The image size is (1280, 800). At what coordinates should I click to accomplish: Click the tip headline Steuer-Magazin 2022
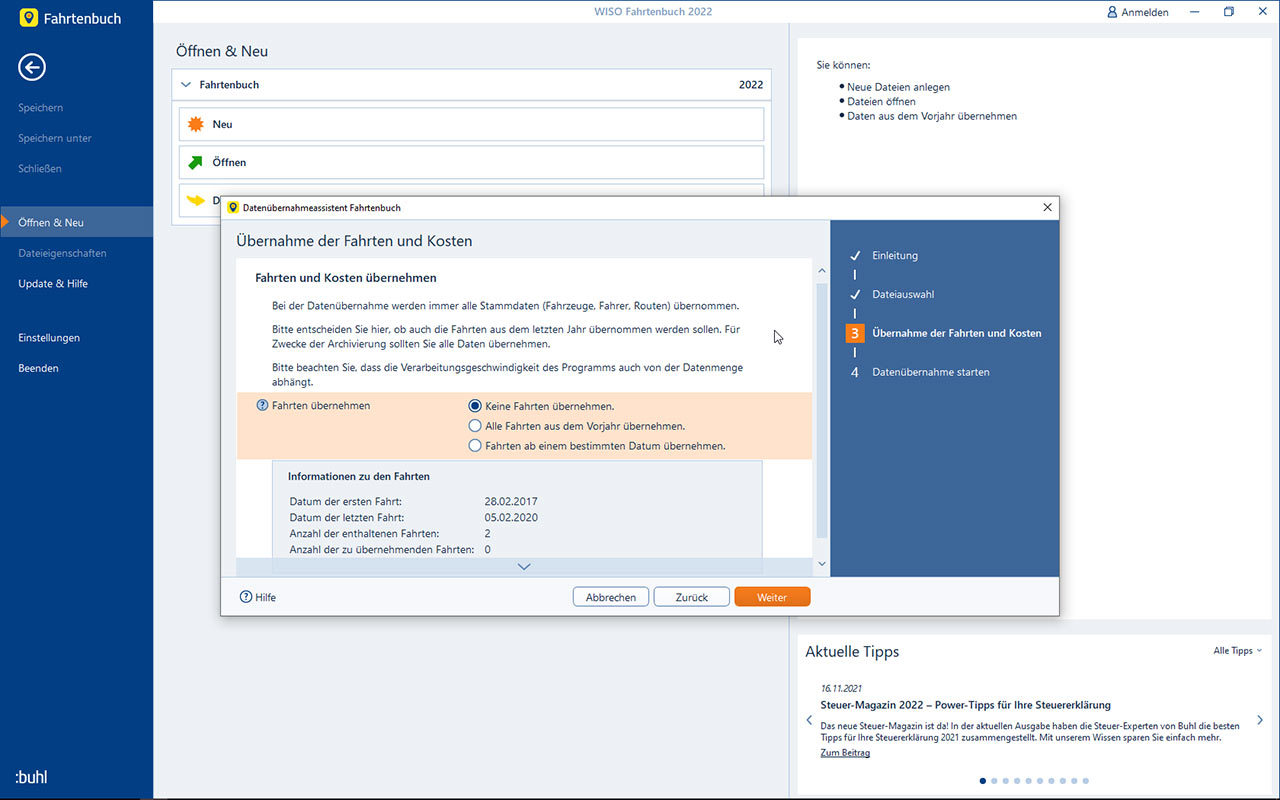click(966, 705)
